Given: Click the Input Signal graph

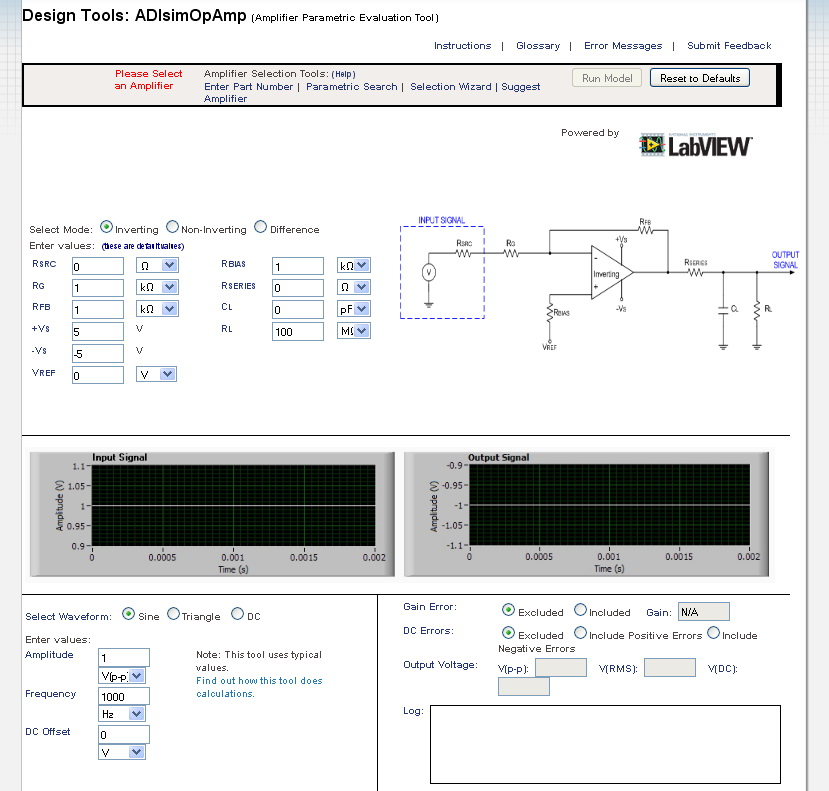Looking at the screenshot, I should (x=213, y=514).
